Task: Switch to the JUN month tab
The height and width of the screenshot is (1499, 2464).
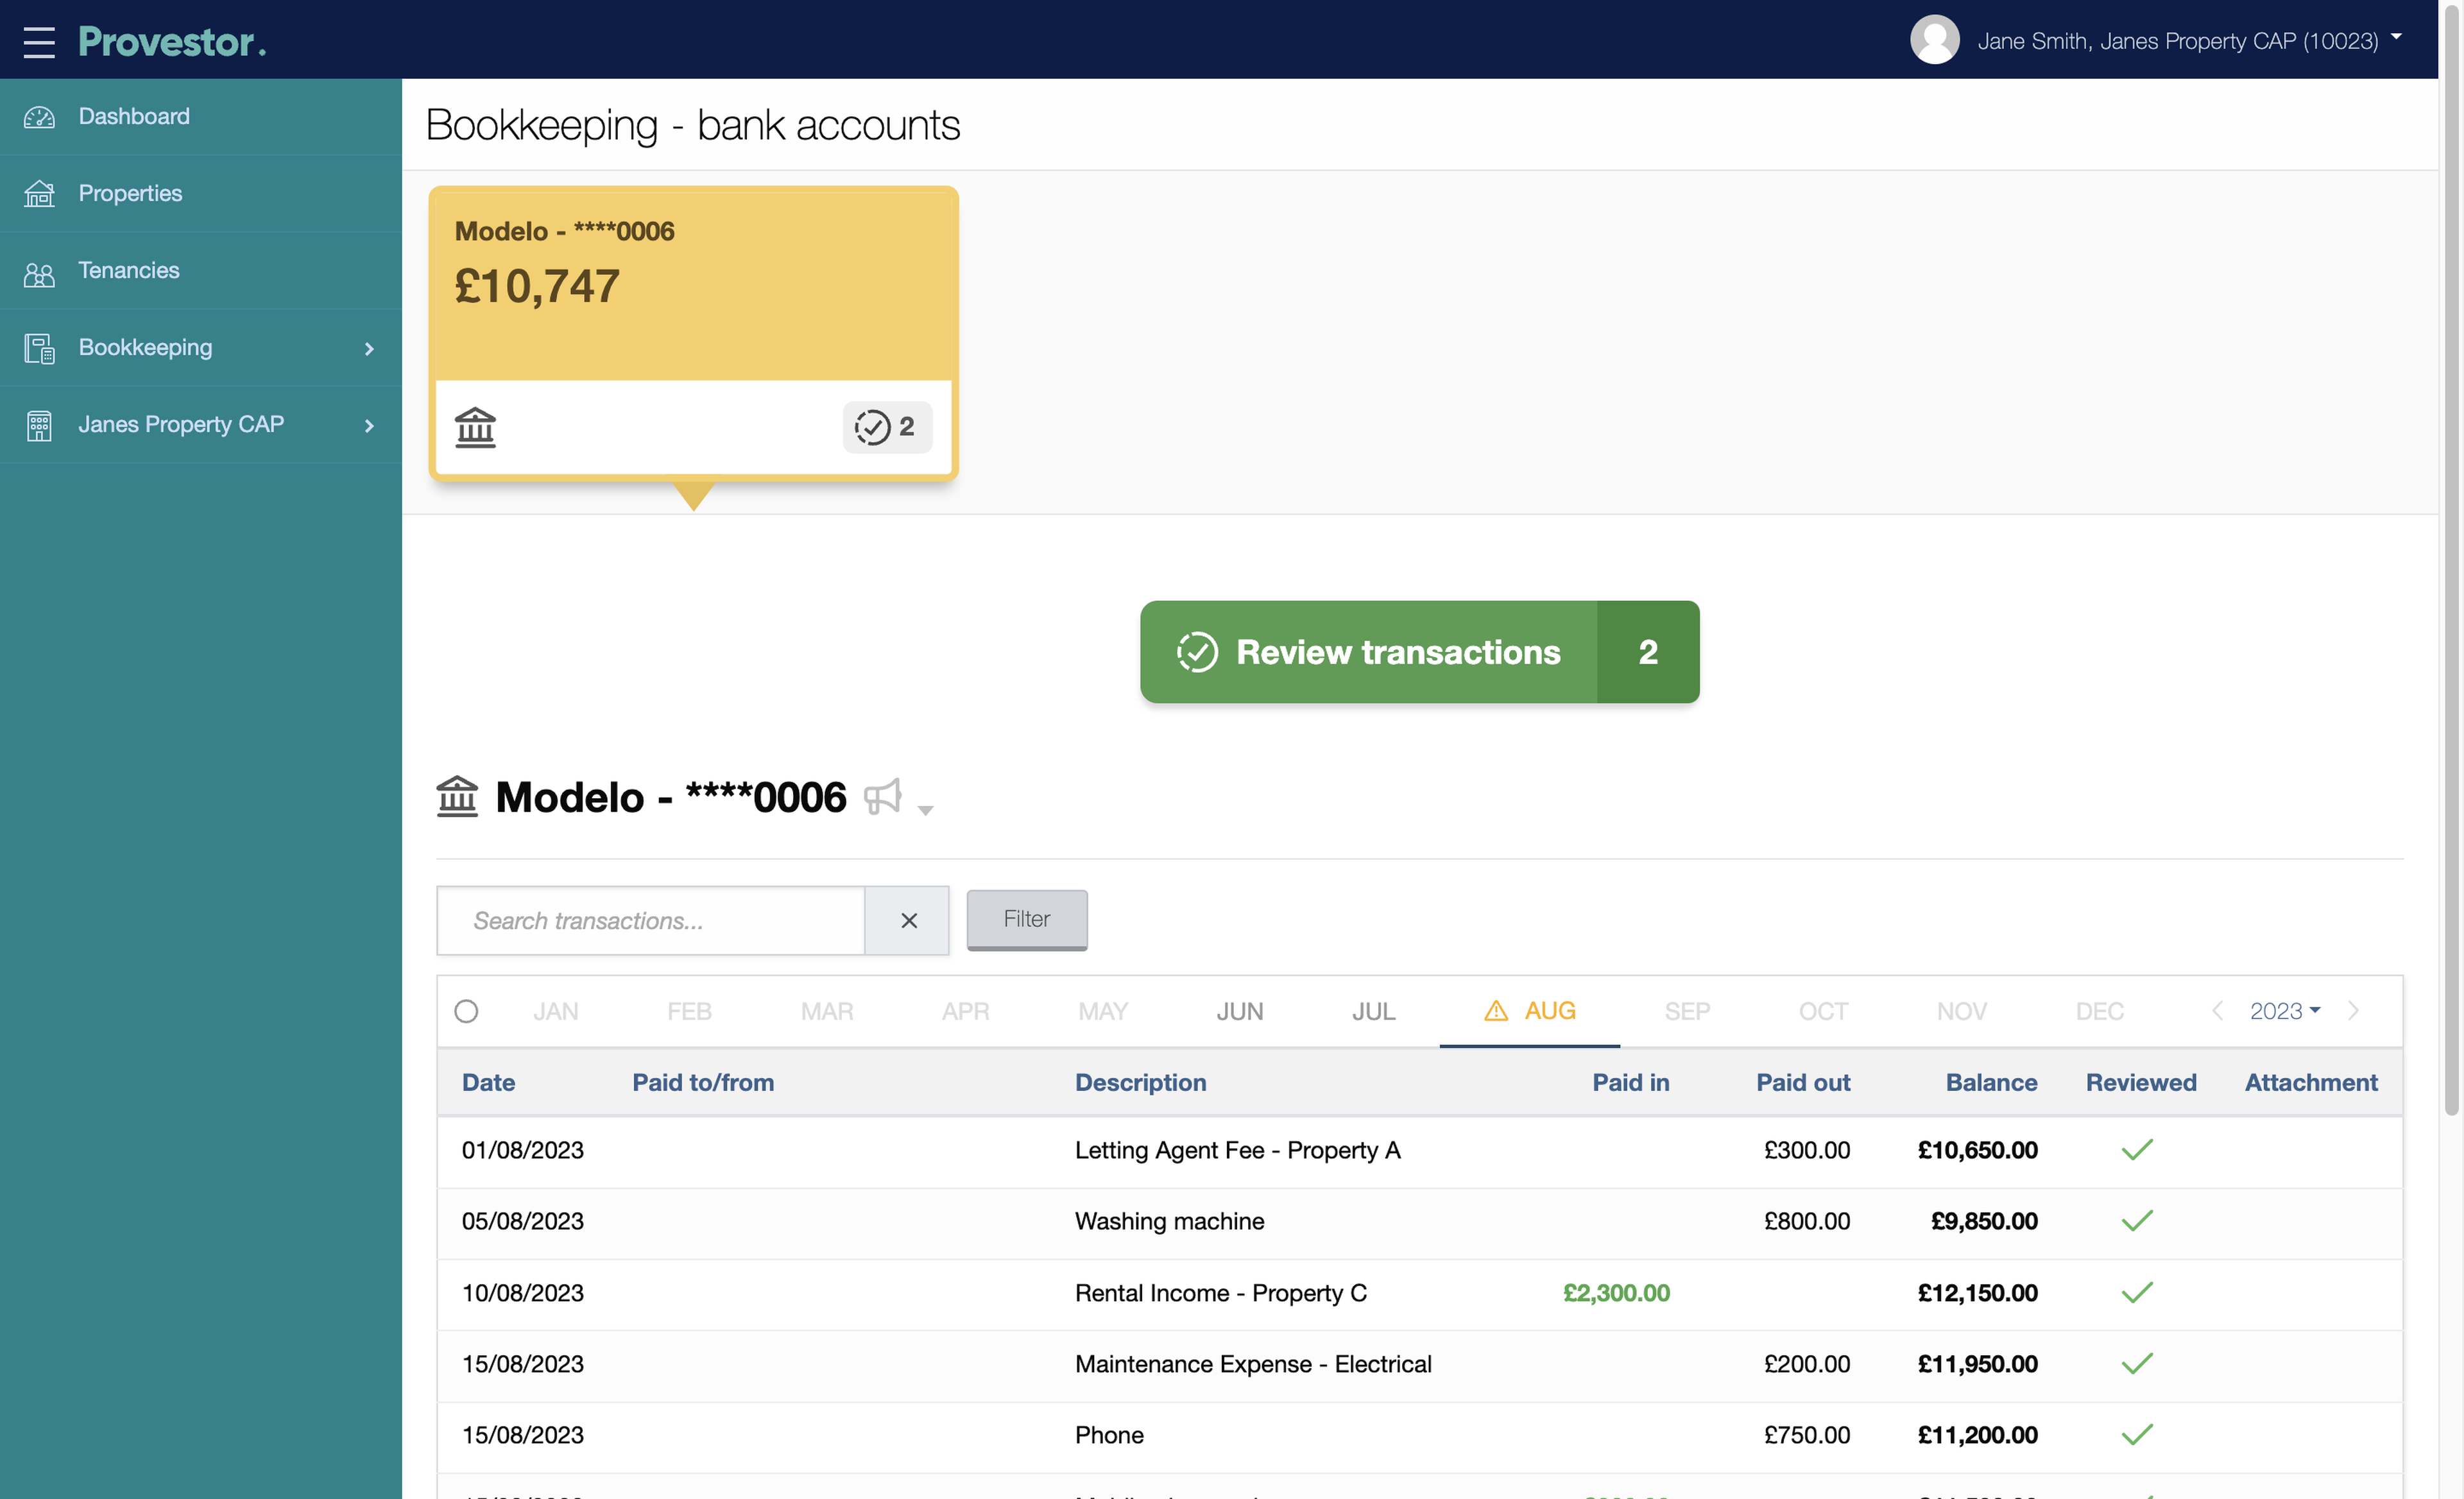Action: point(1239,1011)
